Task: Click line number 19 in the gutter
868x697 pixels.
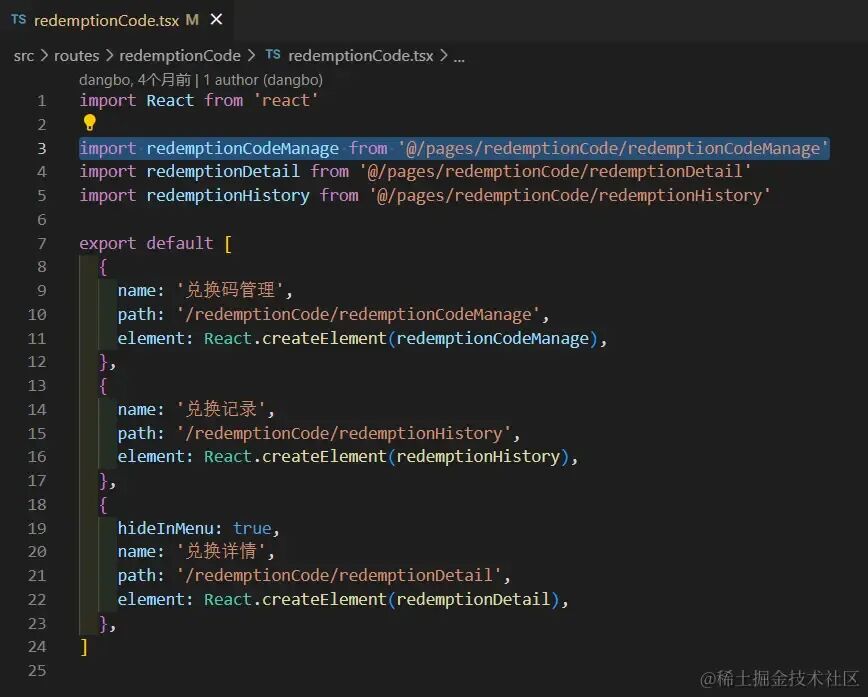Action: point(37,528)
